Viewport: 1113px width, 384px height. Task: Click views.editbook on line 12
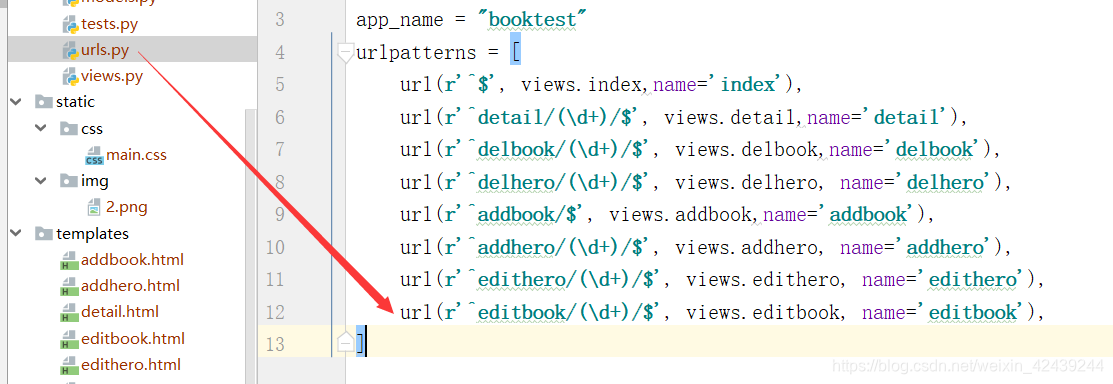(x=762, y=312)
